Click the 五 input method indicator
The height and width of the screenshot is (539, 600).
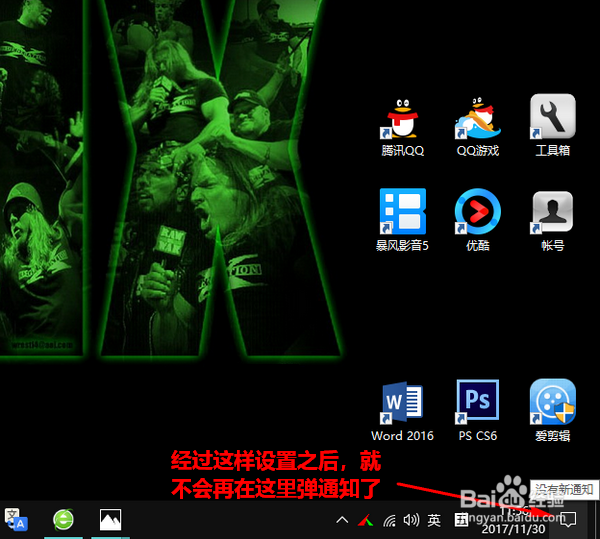(461, 520)
